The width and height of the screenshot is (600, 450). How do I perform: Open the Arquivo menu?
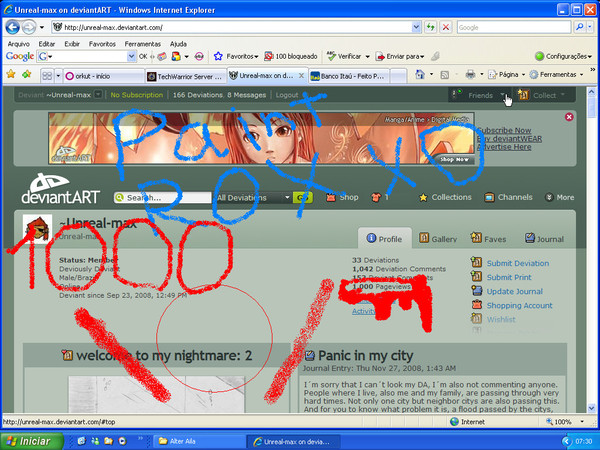[19, 44]
